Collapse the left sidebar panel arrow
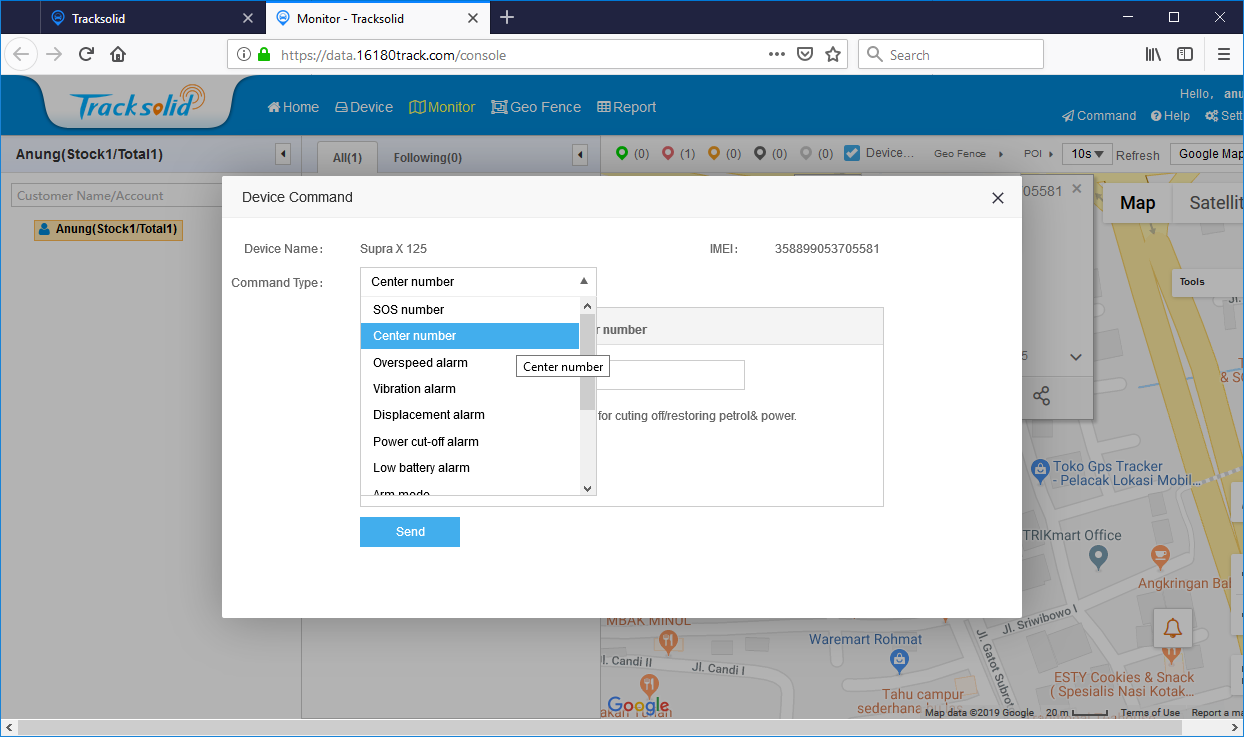 (x=283, y=154)
